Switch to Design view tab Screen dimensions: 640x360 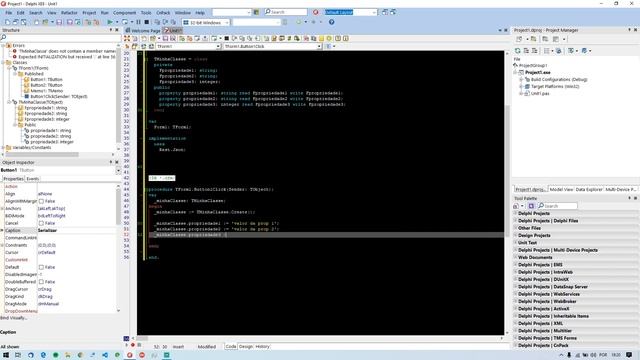246,347
